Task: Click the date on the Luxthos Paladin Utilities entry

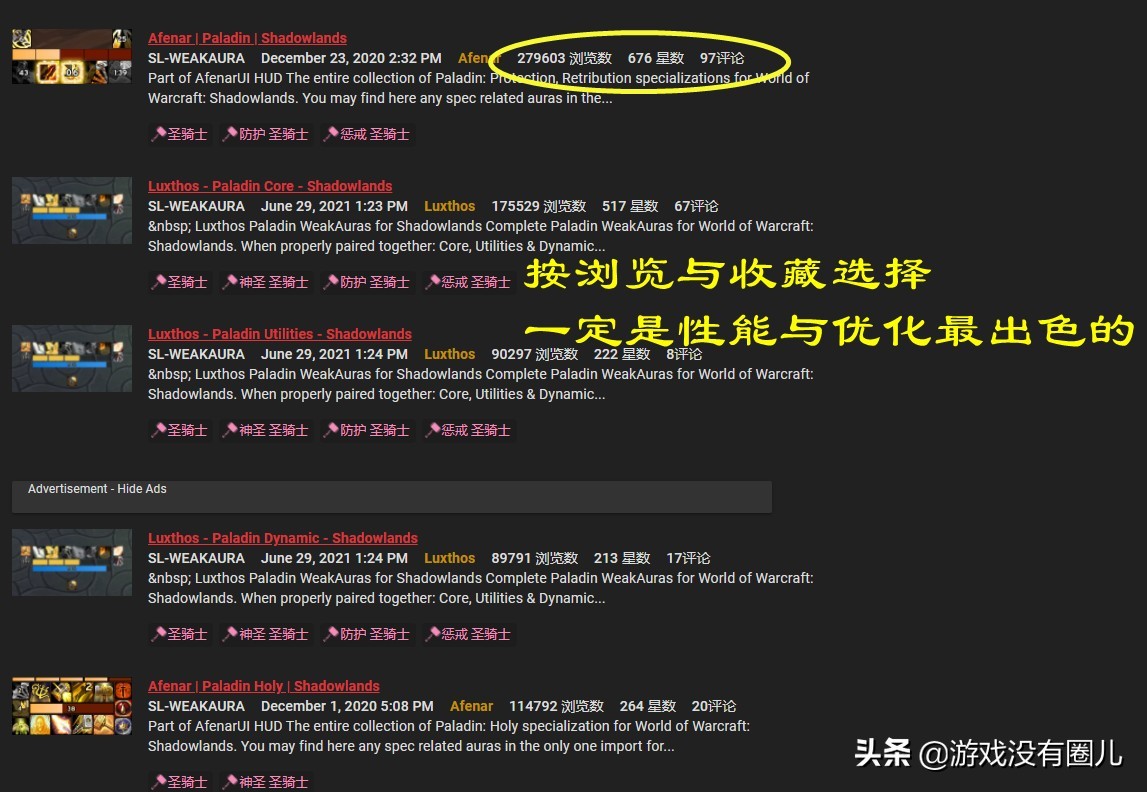Action: pos(334,354)
